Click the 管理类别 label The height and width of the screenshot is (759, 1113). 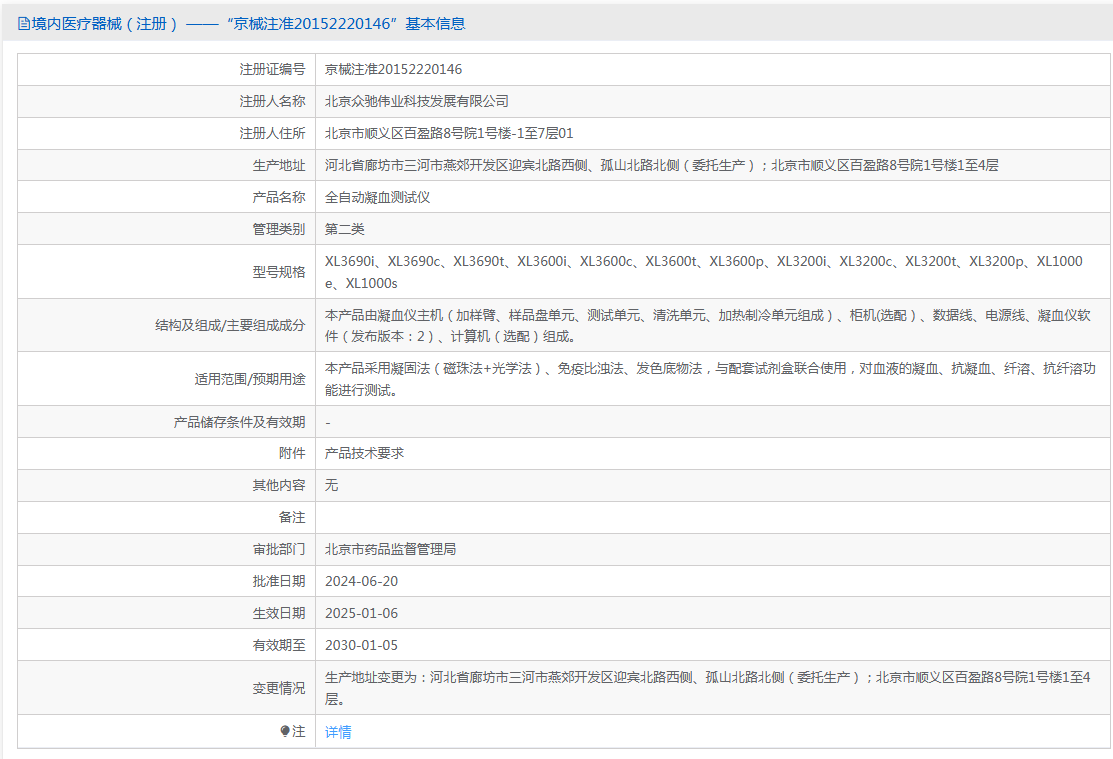point(279,229)
